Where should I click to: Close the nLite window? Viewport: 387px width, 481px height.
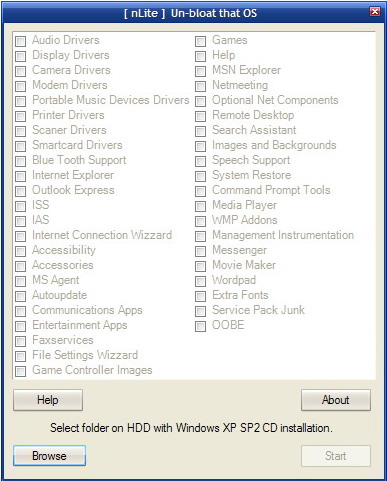pos(375,12)
